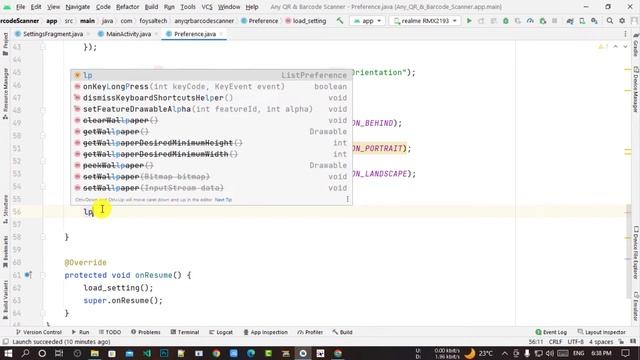Toggle the Structure side panel
640x360 pixels.
click(5, 209)
